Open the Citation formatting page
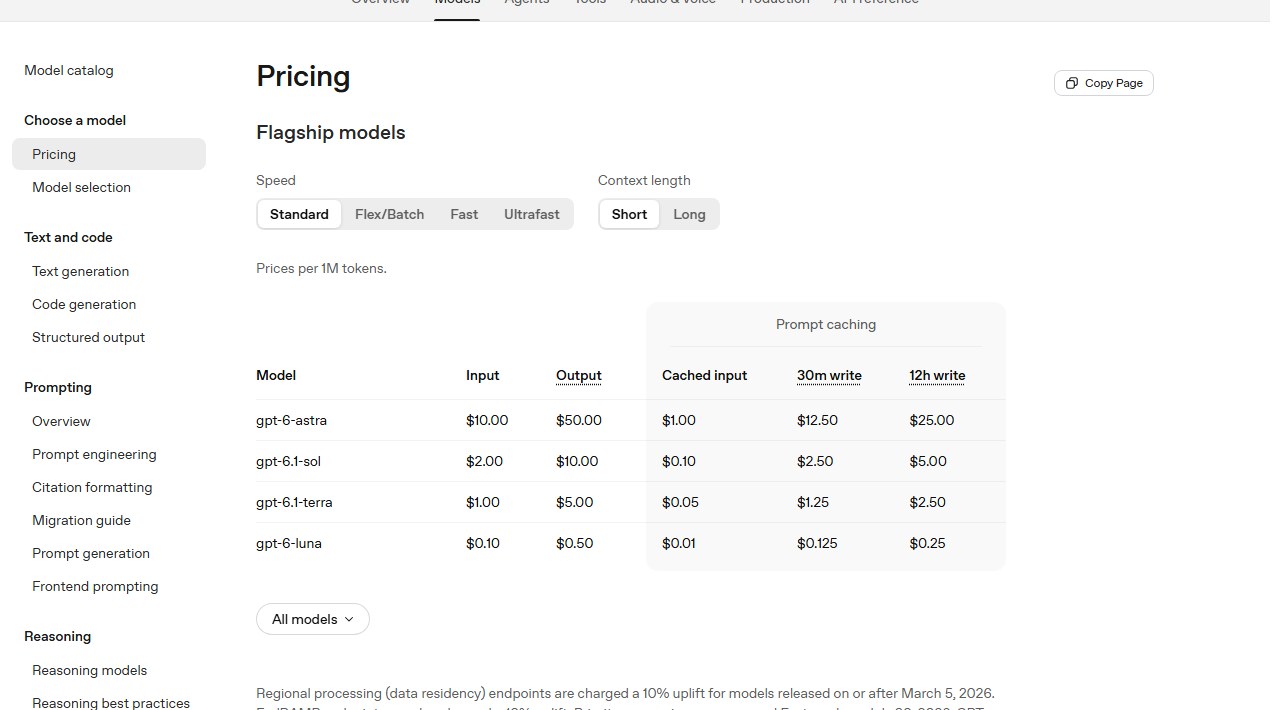 coord(92,487)
